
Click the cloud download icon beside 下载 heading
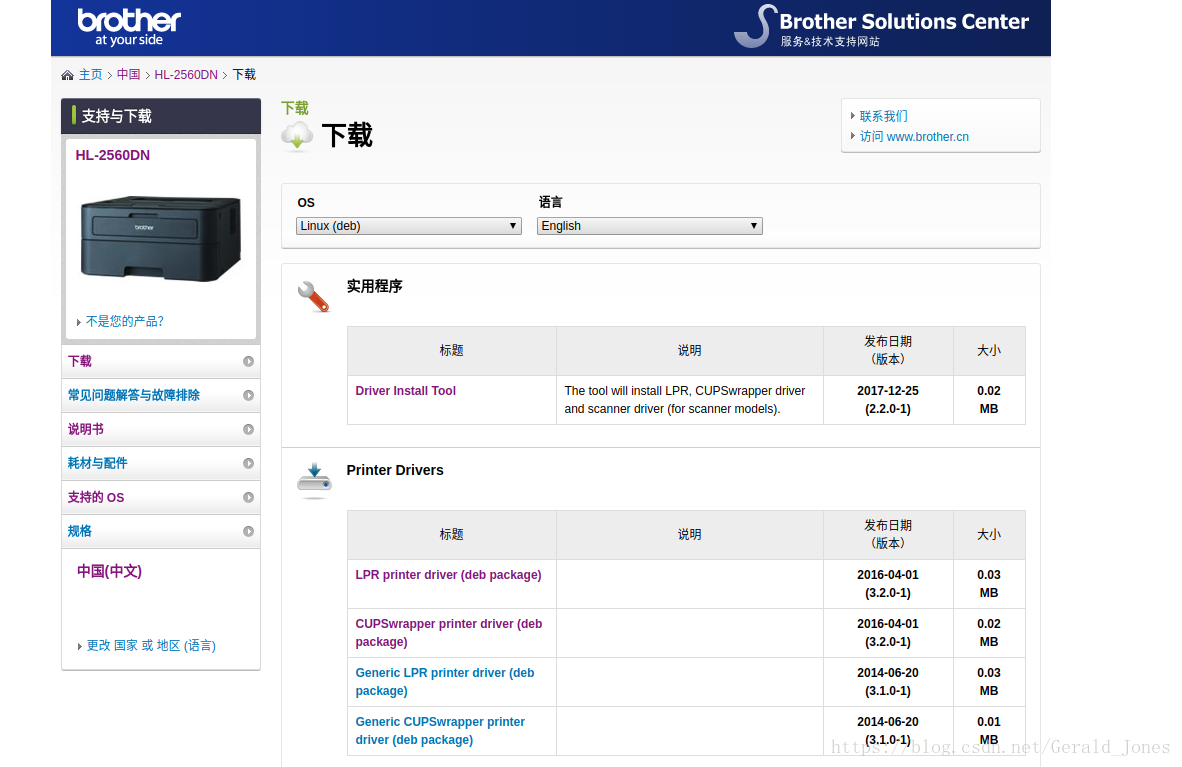pyautogui.click(x=297, y=137)
